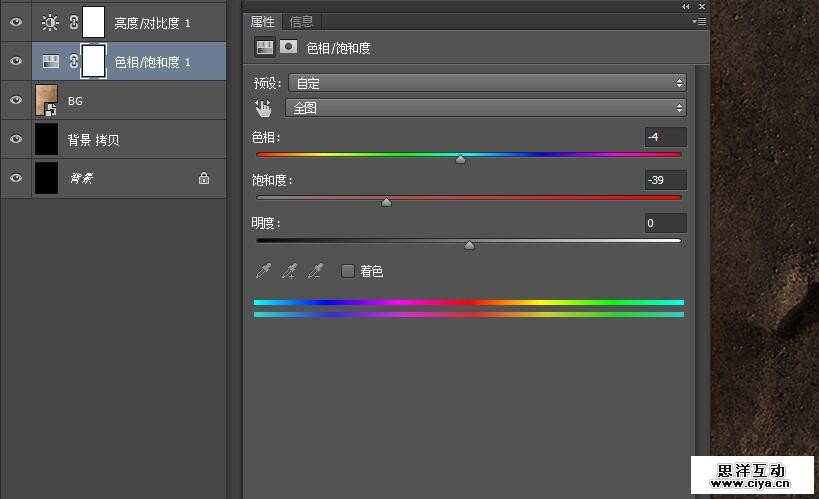Click the Hue/Saturation adjustment icon in panel header
Image resolution: width=819 pixels, height=499 pixels.
[265, 47]
